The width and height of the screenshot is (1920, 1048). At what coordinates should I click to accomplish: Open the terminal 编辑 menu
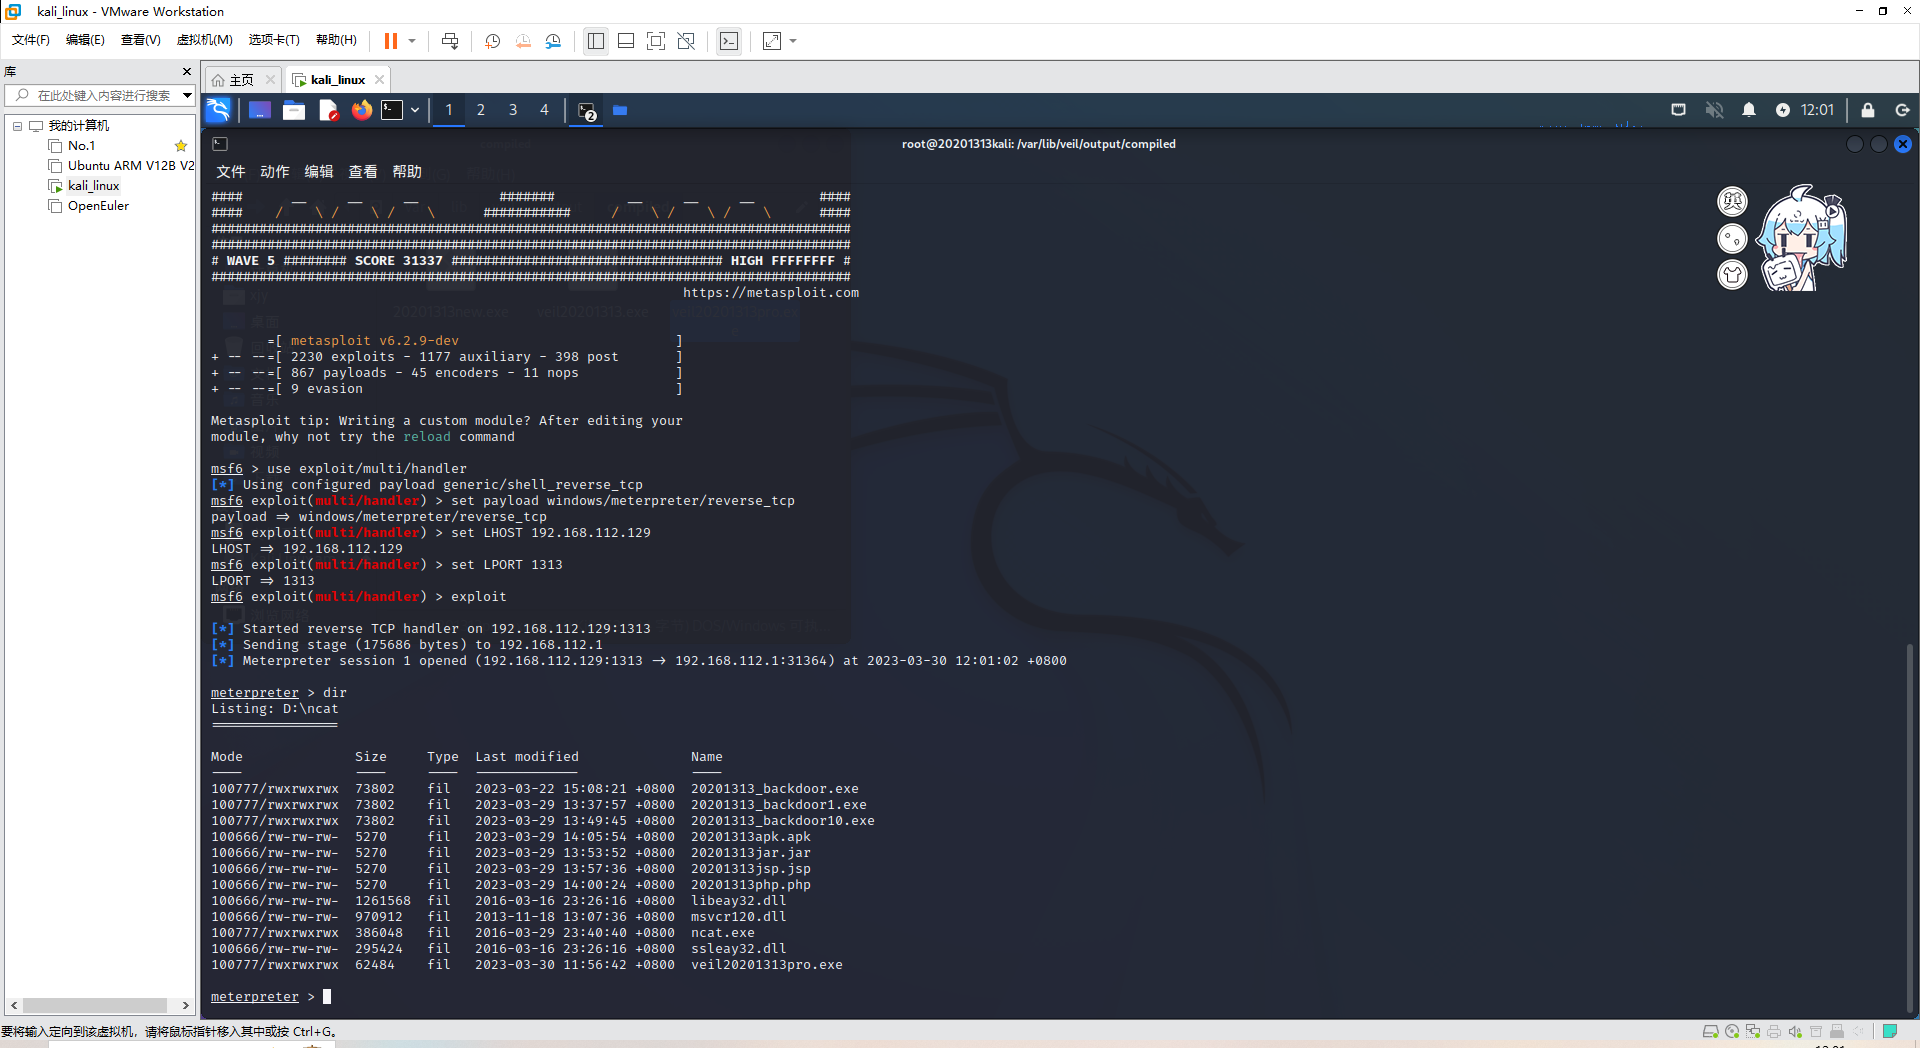click(319, 172)
